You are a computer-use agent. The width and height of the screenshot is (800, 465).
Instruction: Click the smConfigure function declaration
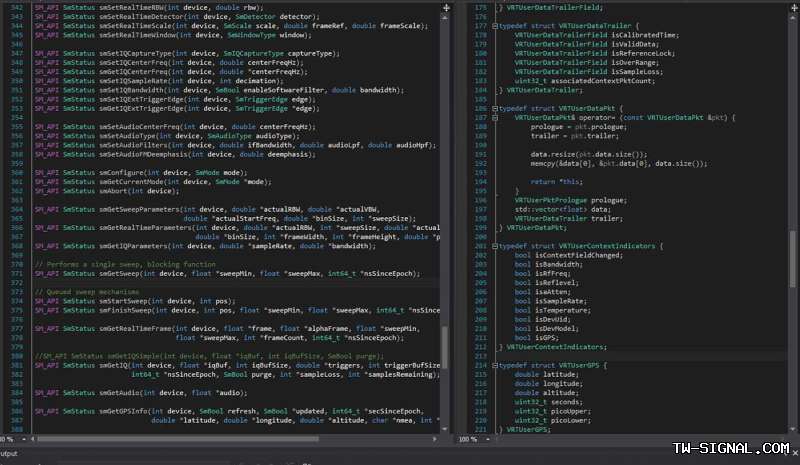click(x=122, y=172)
